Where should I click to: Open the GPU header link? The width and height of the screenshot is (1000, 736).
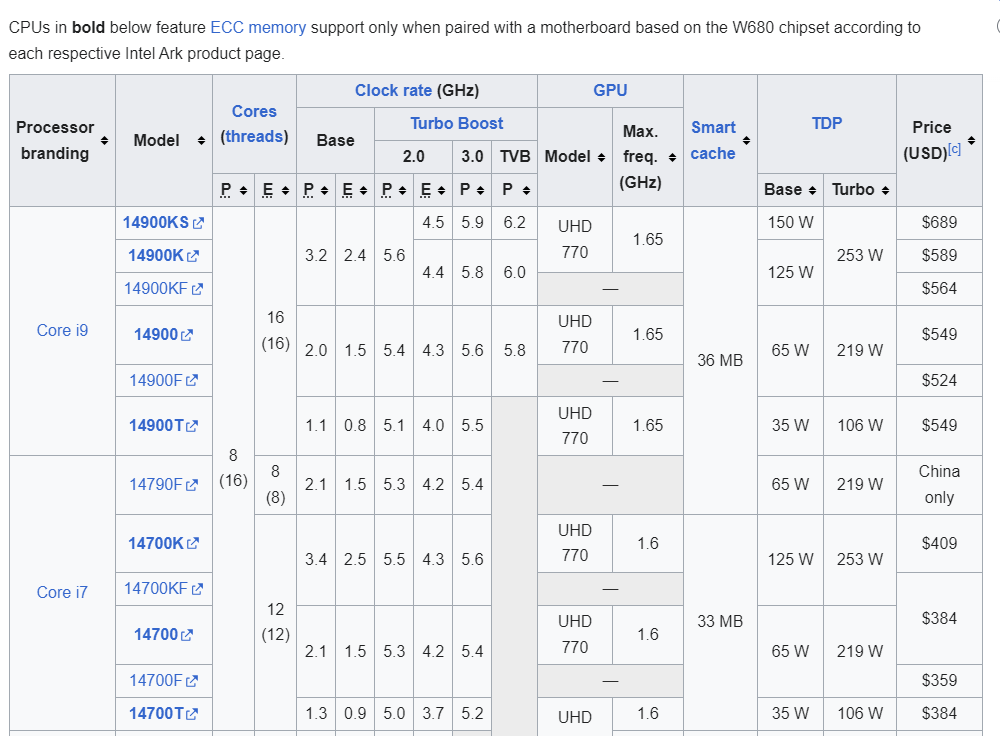[x=610, y=91]
